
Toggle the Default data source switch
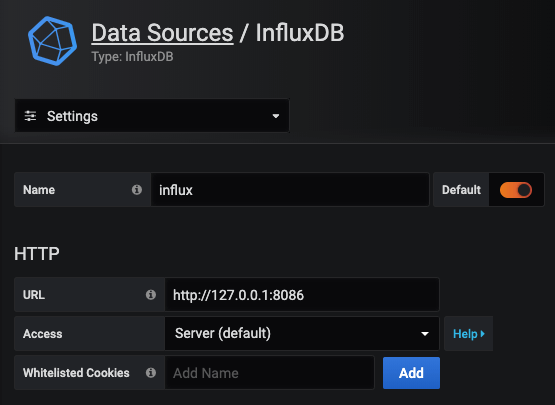tap(516, 190)
